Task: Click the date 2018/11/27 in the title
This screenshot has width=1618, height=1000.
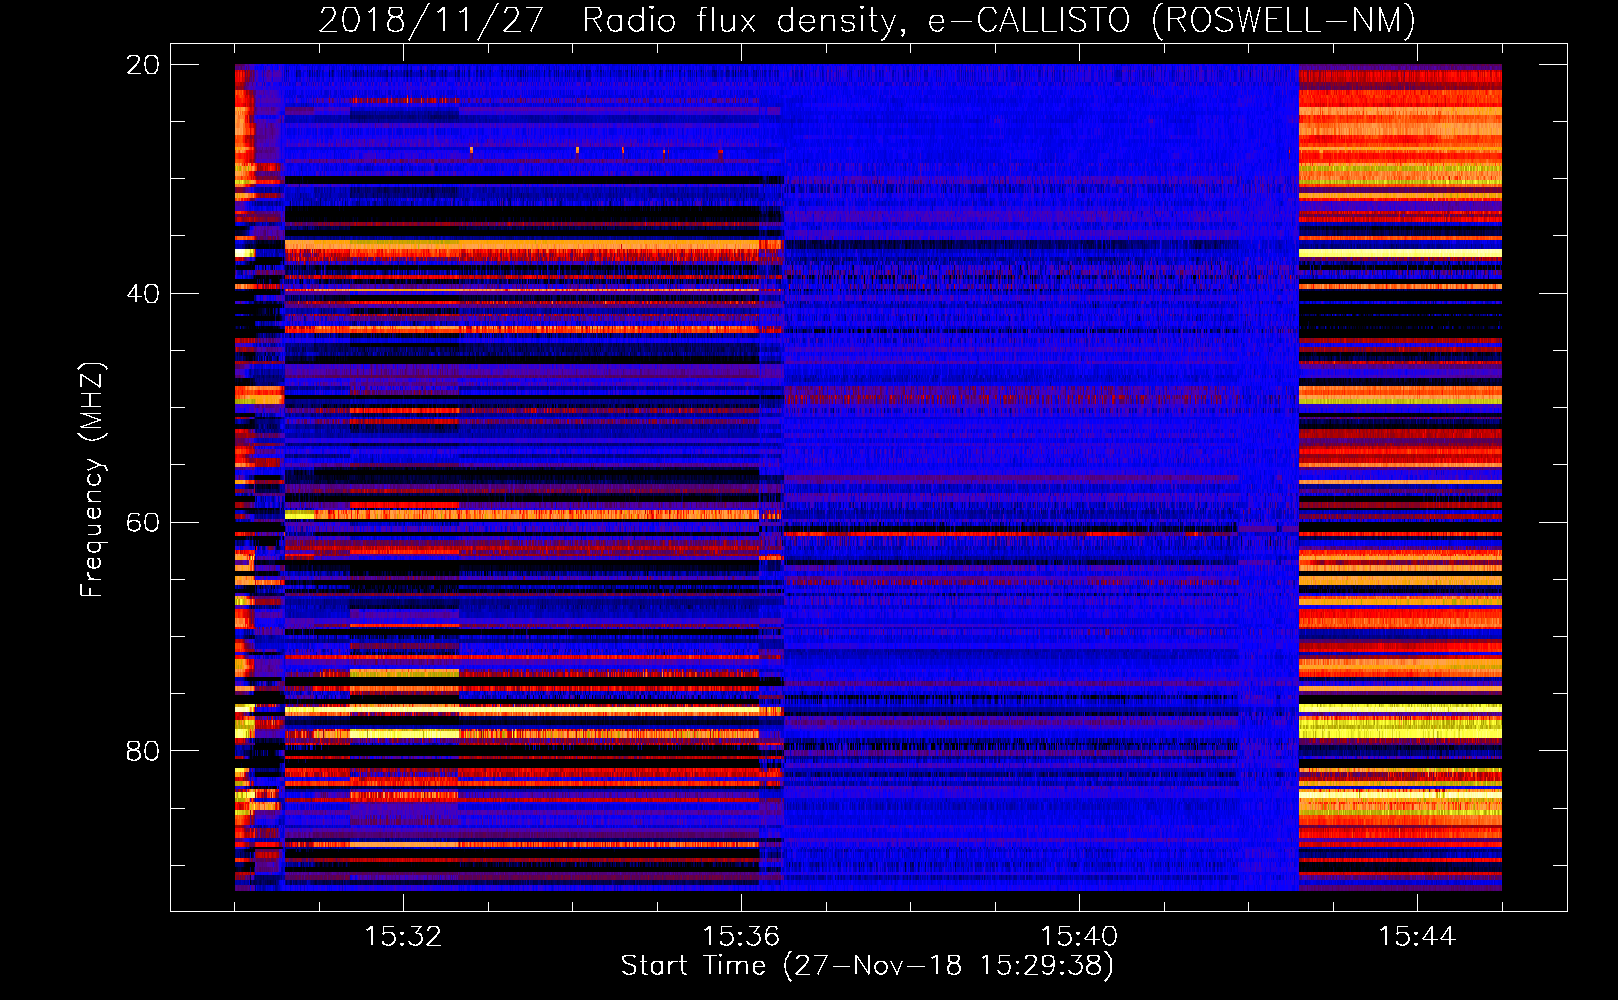Action: tap(431, 20)
